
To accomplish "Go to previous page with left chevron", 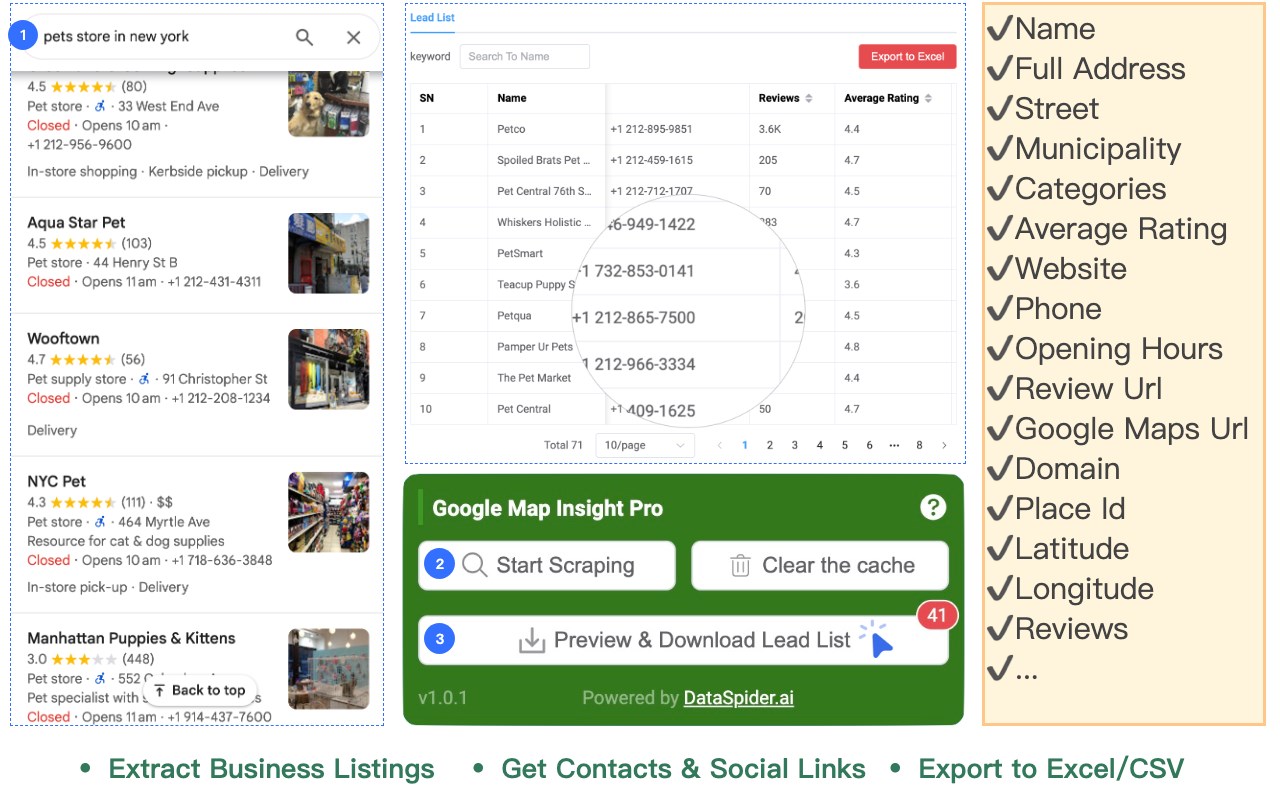I will click(719, 445).
